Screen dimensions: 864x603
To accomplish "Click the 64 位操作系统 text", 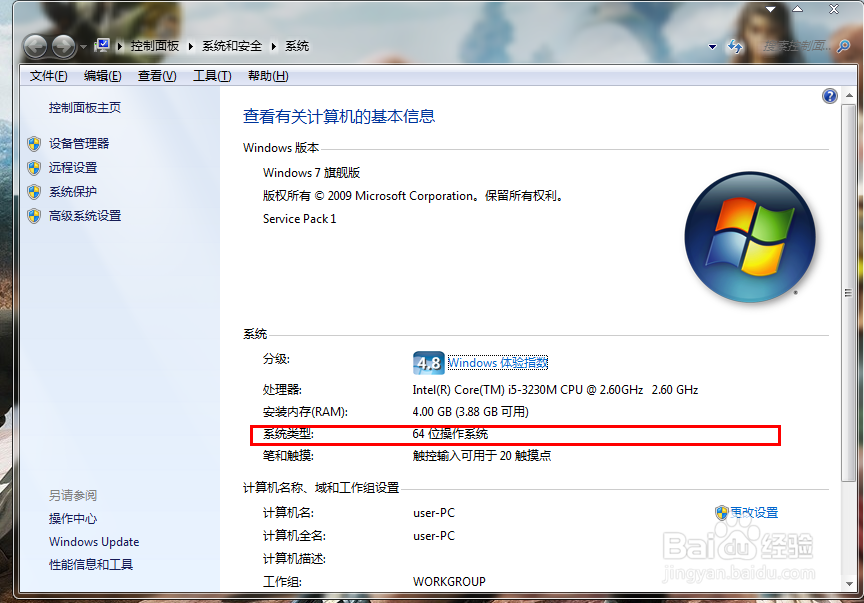I will point(450,434).
